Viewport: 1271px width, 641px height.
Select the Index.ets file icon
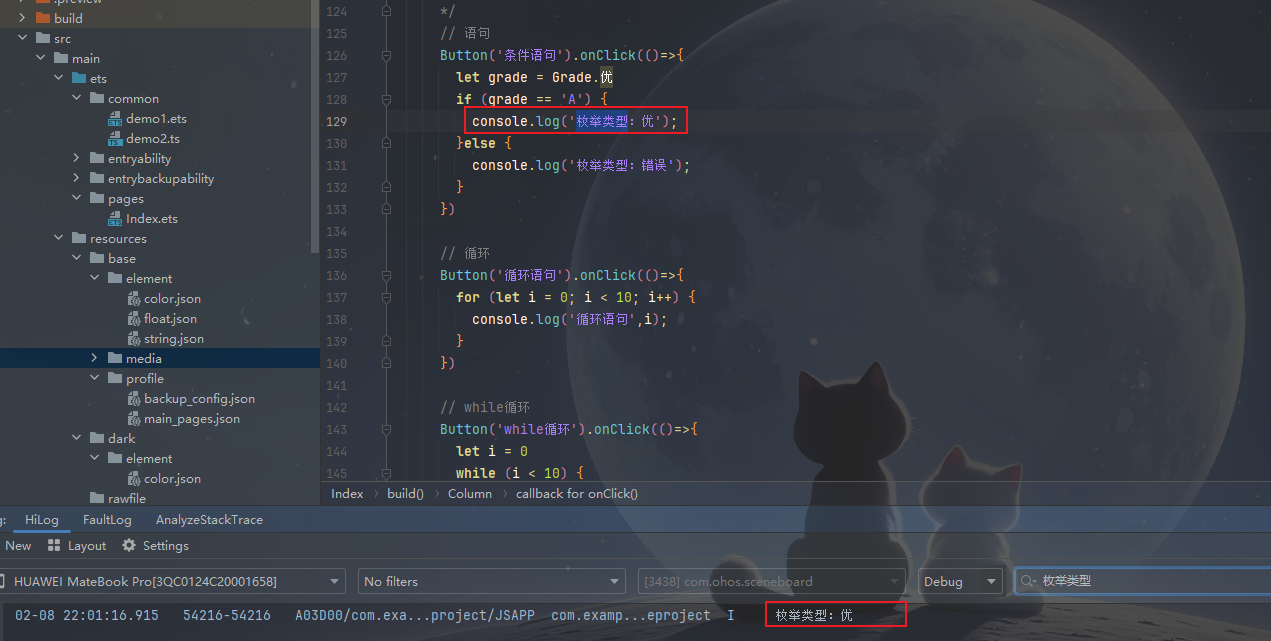point(115,219)
